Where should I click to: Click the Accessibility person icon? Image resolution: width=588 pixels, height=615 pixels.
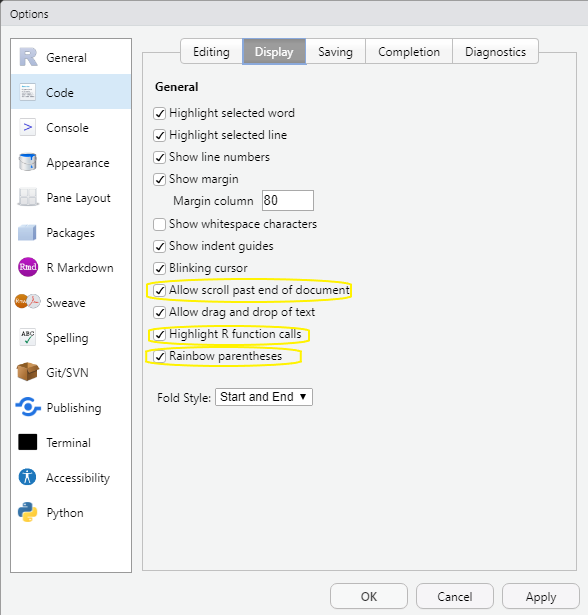click(27, 477)
